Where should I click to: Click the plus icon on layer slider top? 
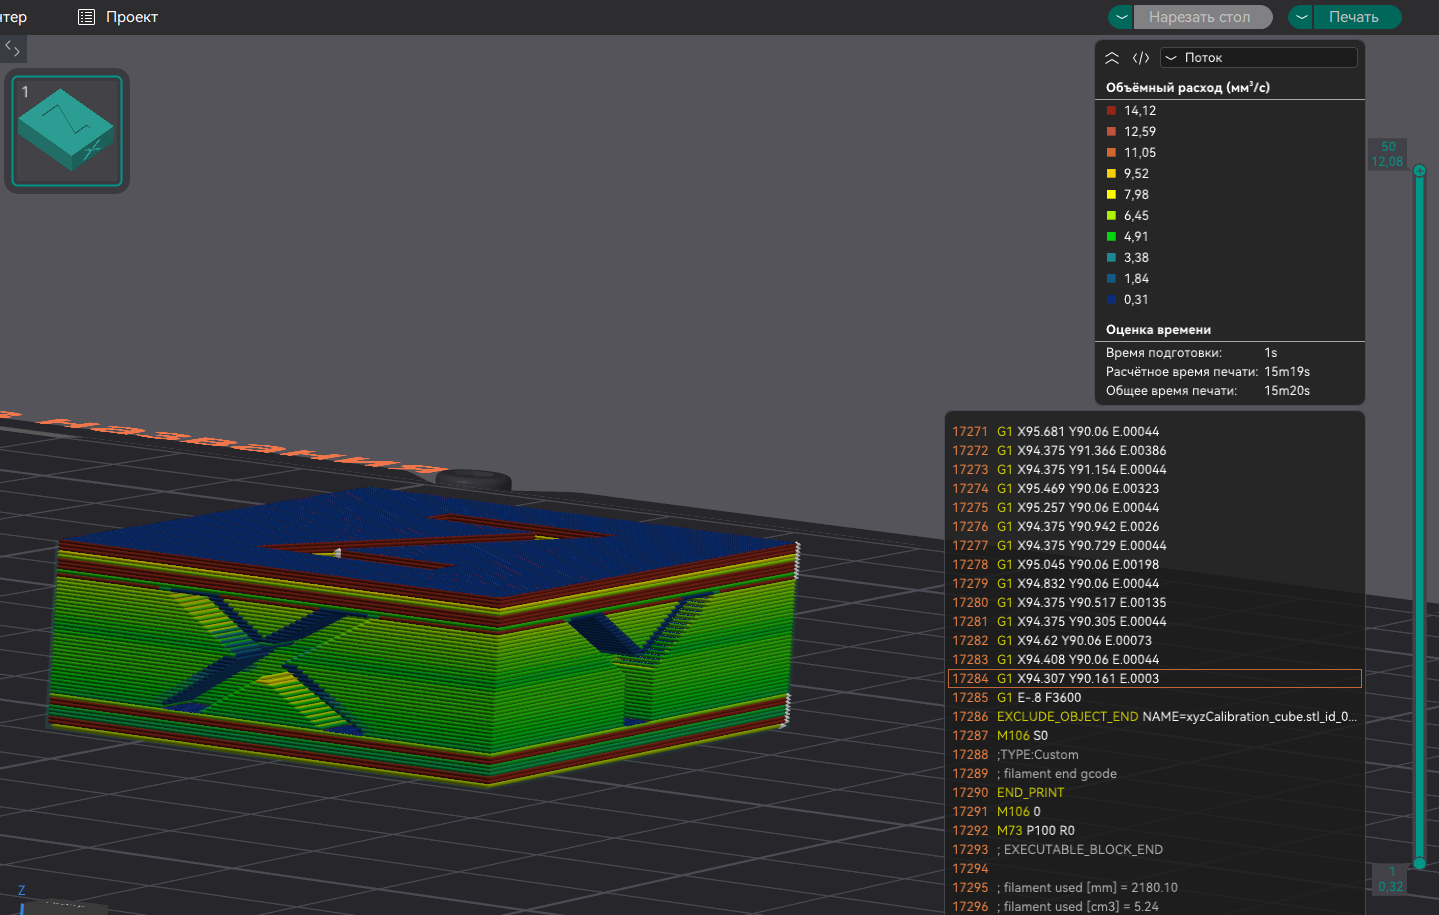pyautogui.click(x=1419, y=171)
